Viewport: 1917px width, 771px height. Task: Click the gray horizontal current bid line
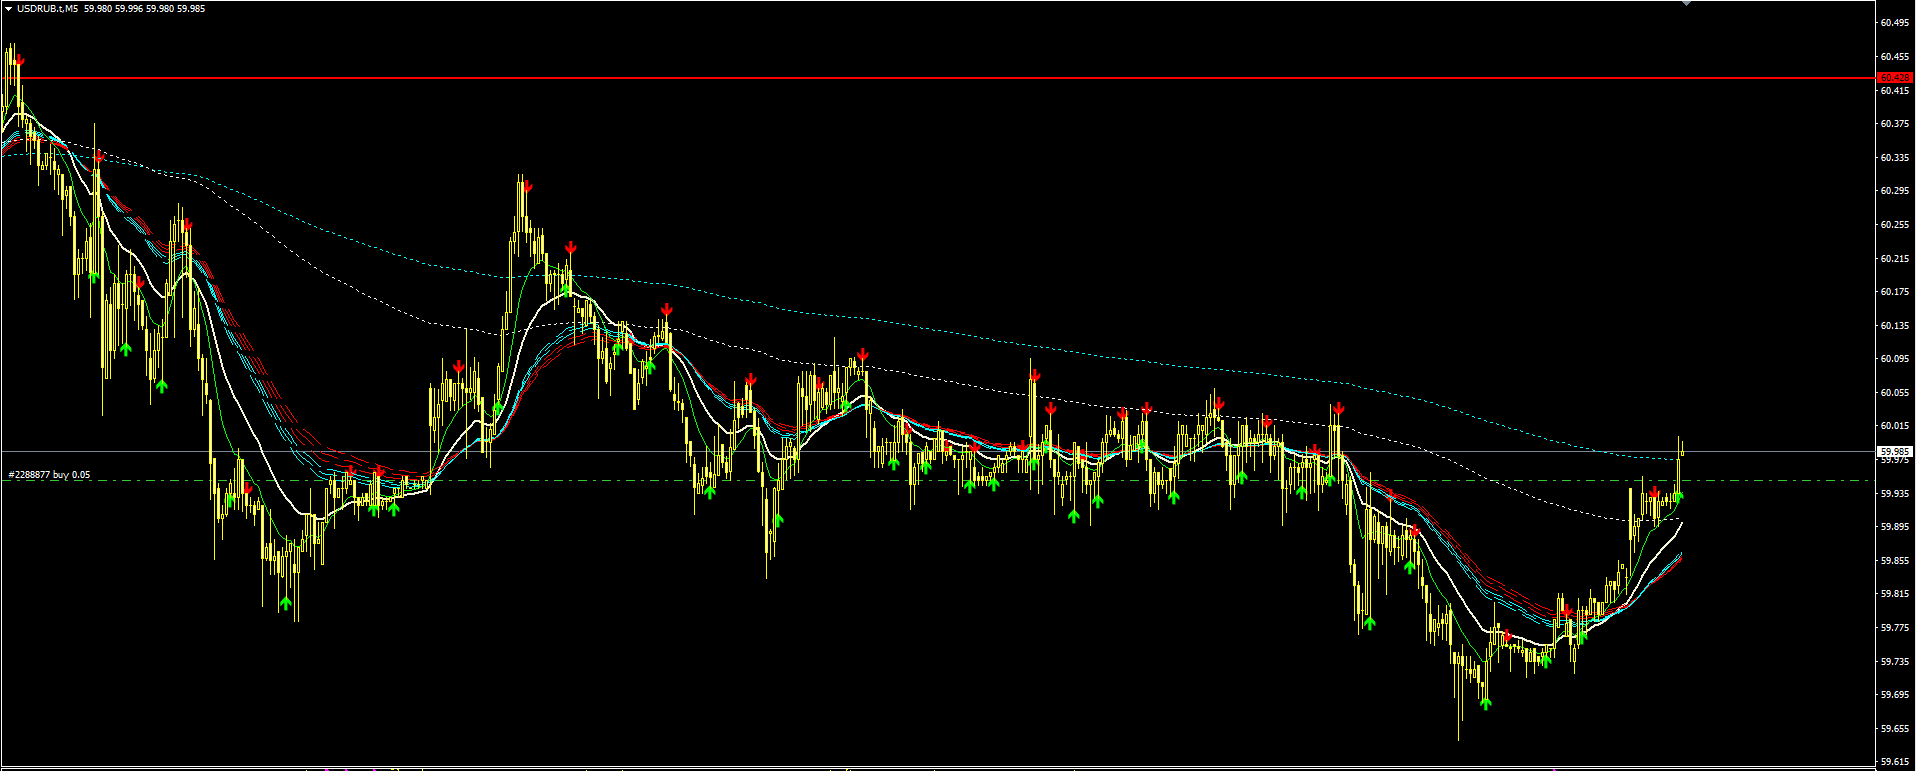[x=938, y=452]
